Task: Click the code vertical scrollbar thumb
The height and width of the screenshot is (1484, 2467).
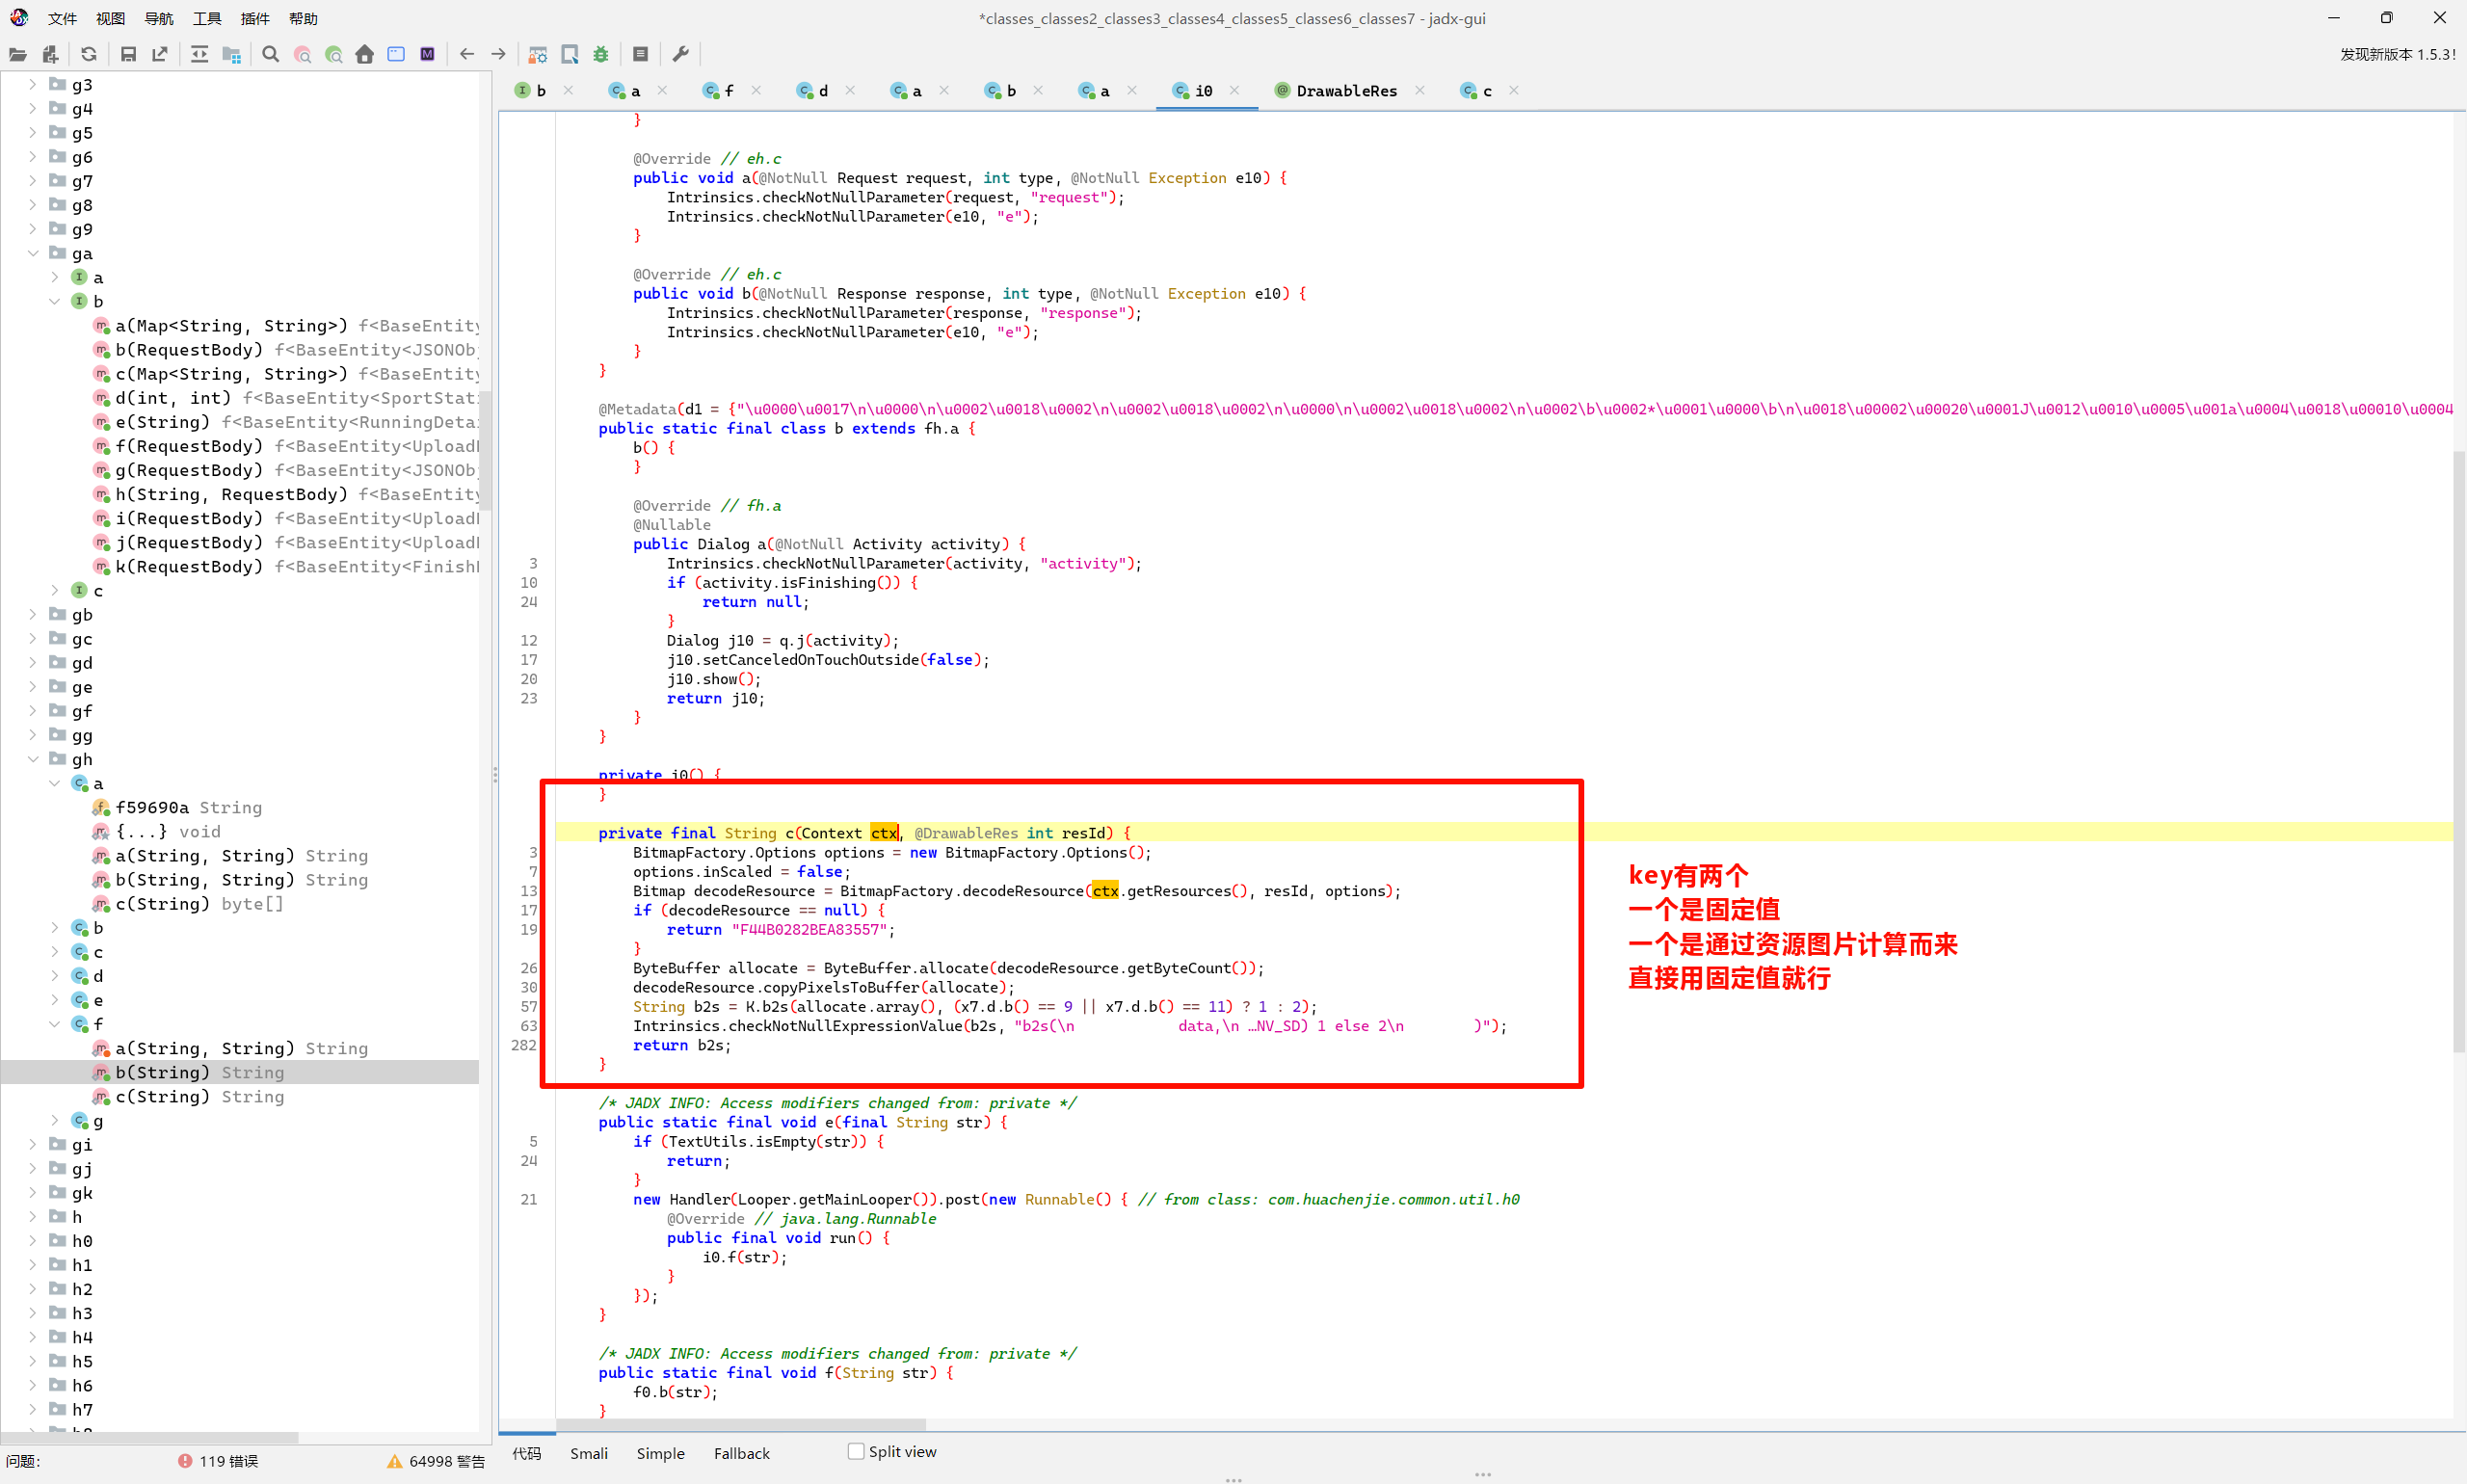Action: pyautogui.click(x=2458, y=750)
